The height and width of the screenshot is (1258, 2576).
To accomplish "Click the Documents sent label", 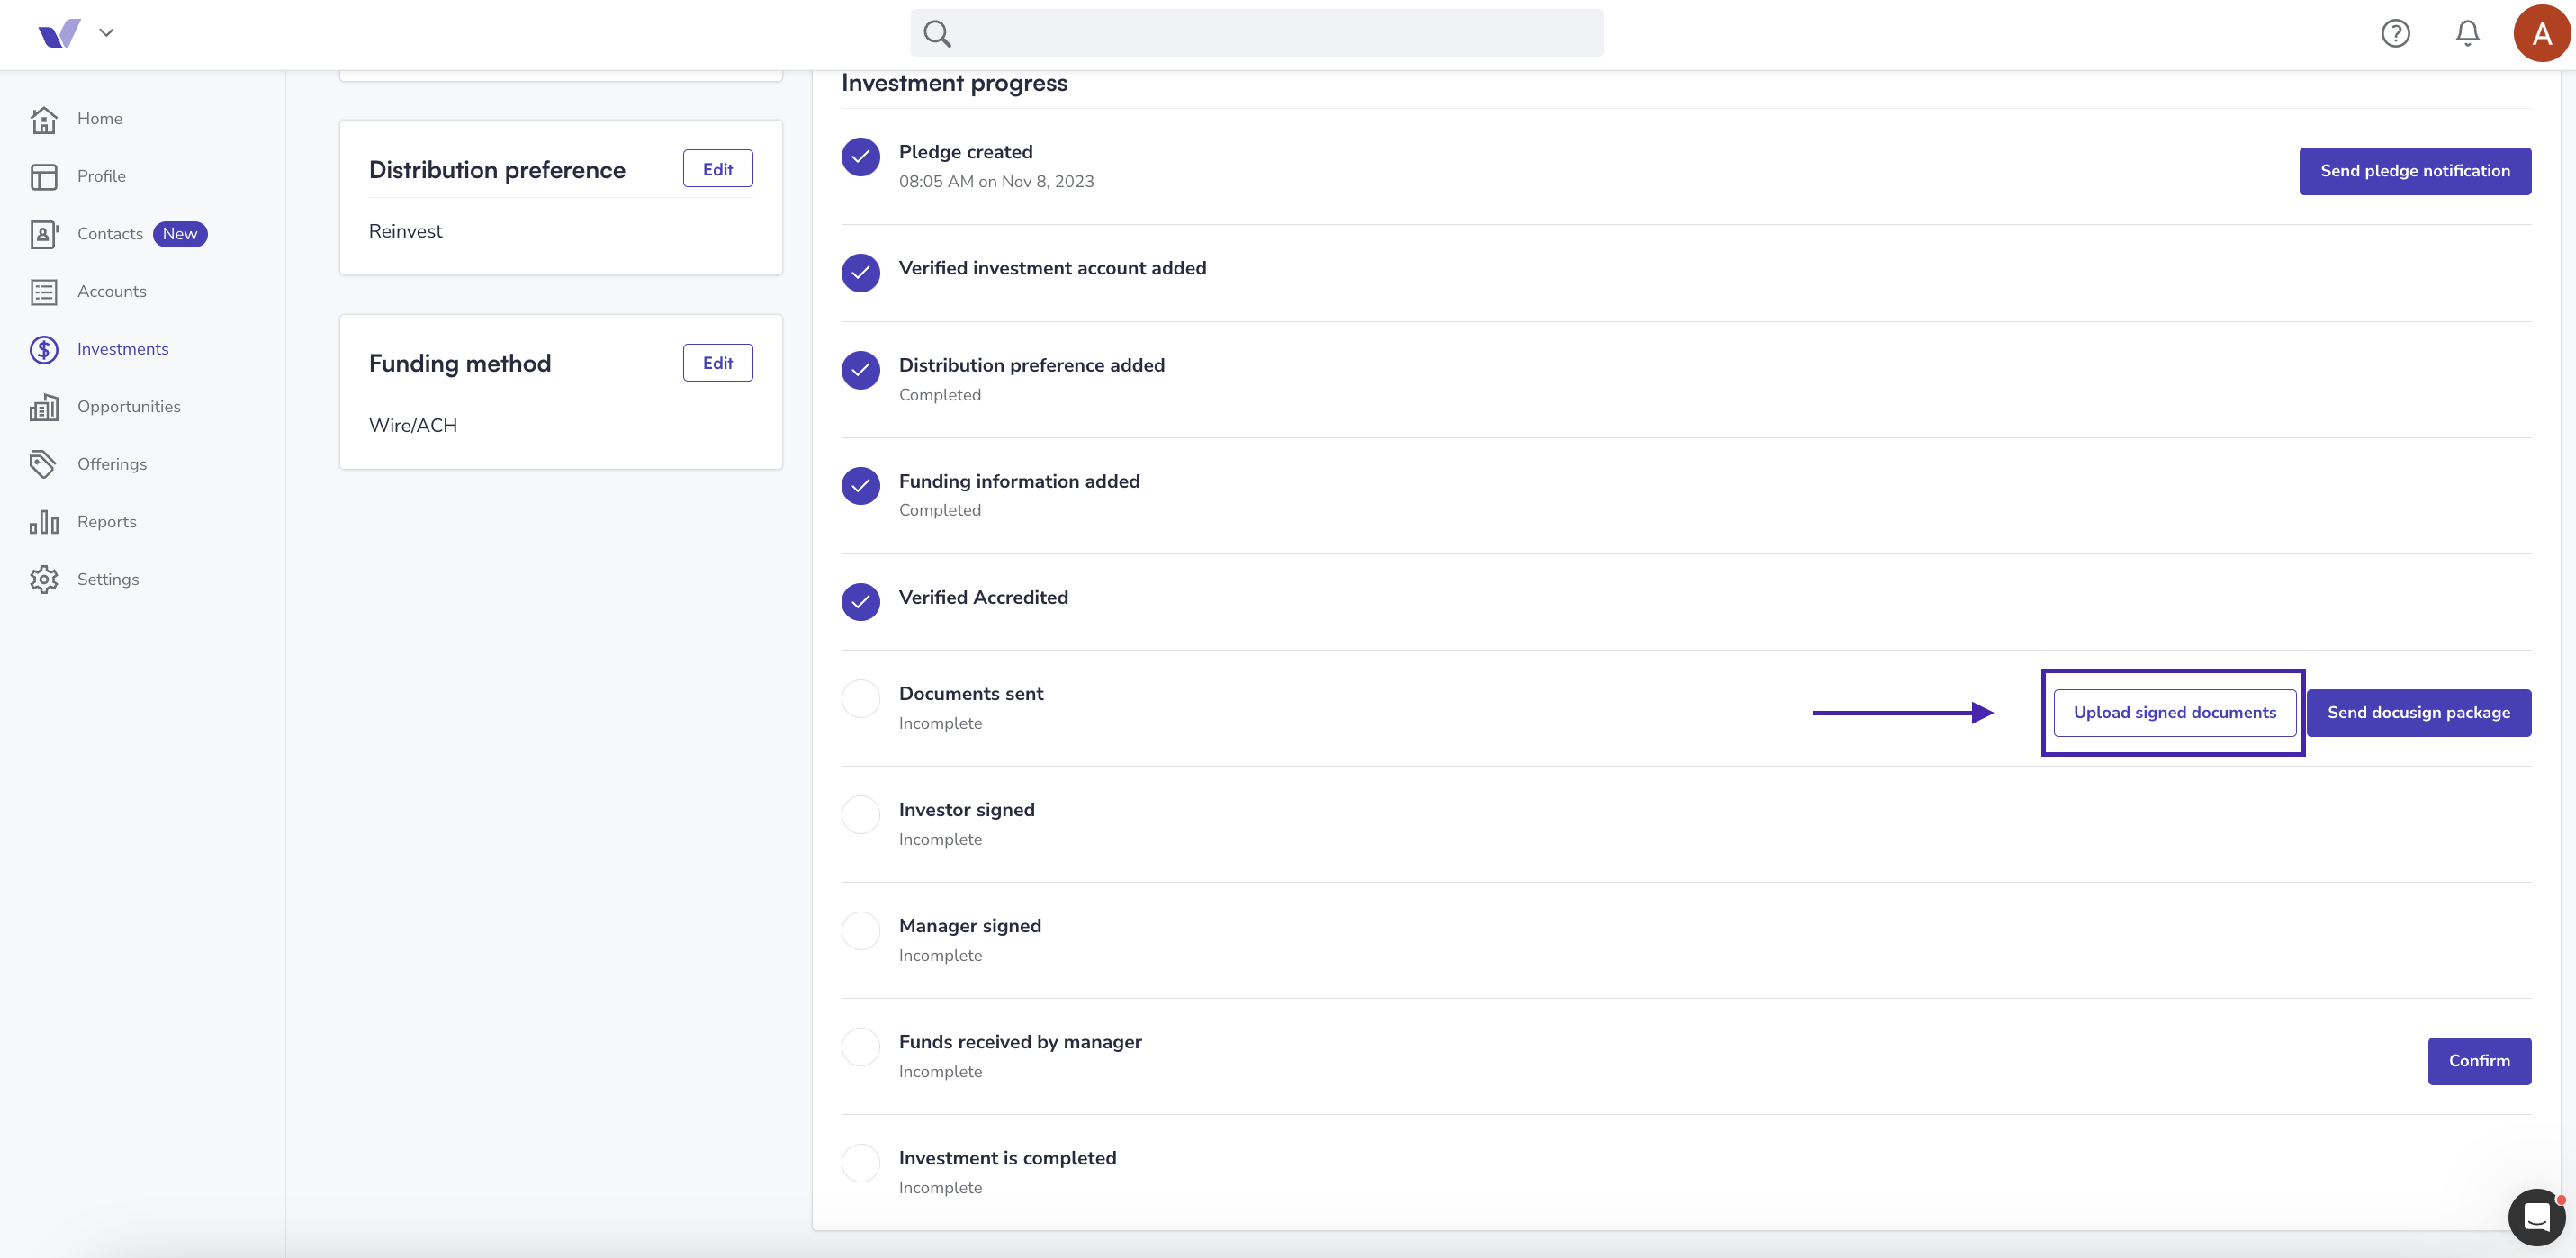I will pos(970,694).
